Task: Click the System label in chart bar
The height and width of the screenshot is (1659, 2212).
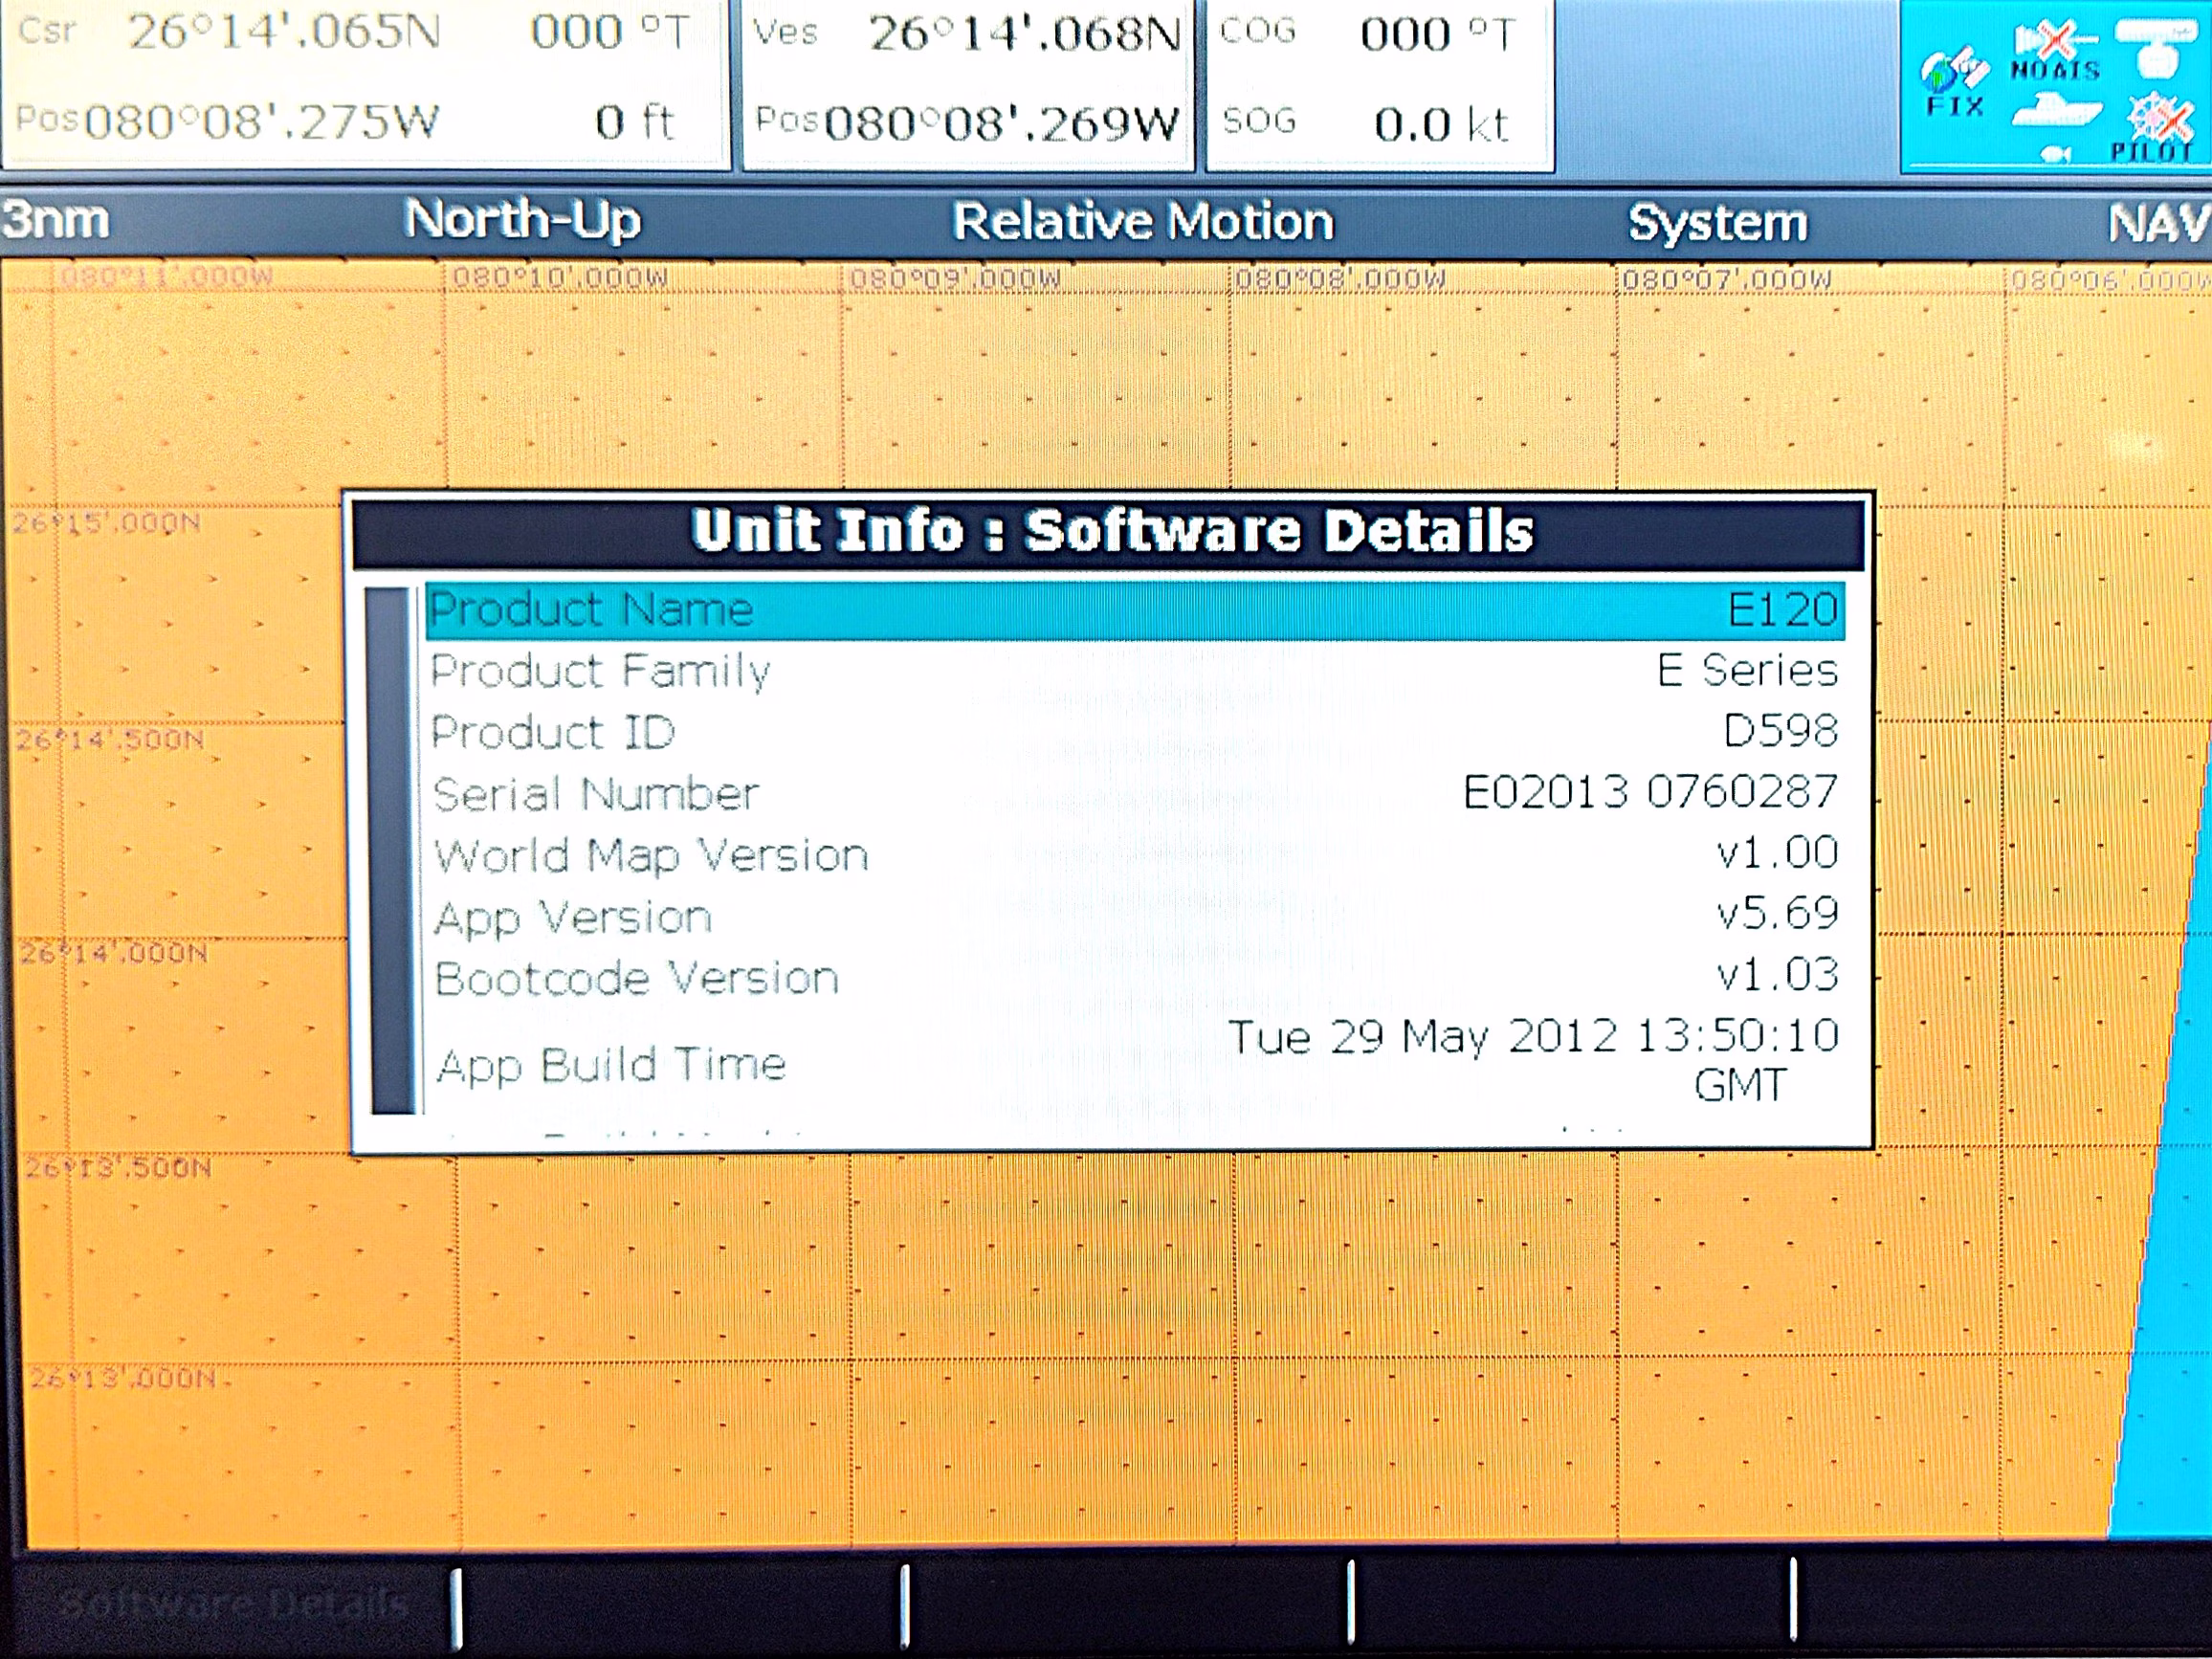Action: 1717,222
